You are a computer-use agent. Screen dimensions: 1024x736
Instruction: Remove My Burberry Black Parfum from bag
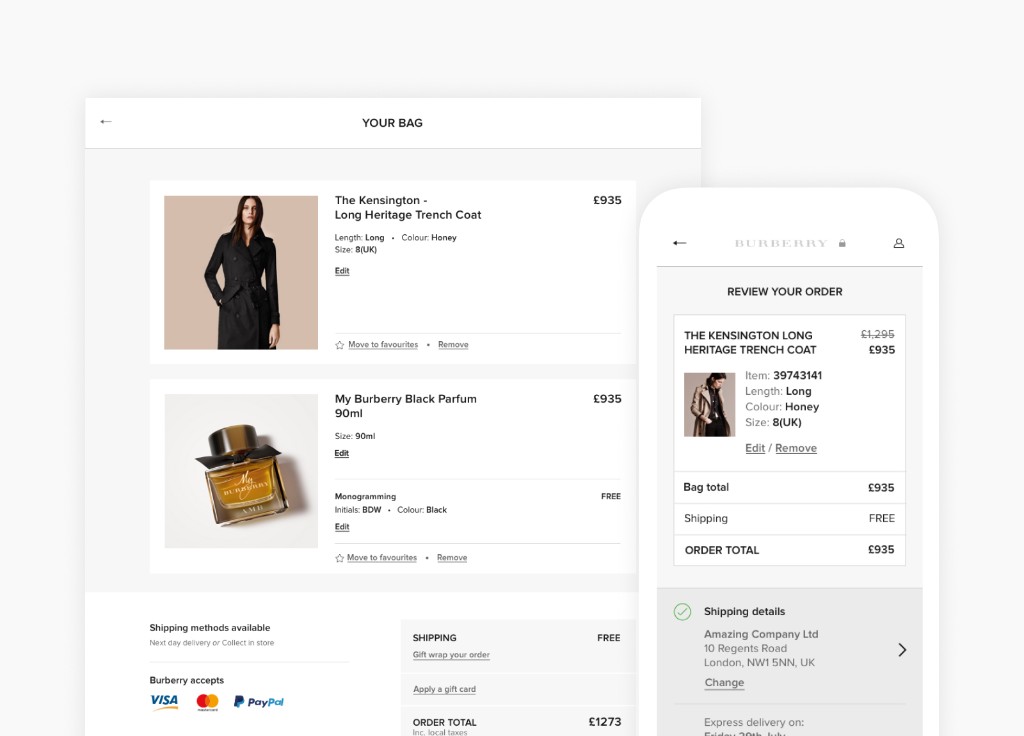452,558
